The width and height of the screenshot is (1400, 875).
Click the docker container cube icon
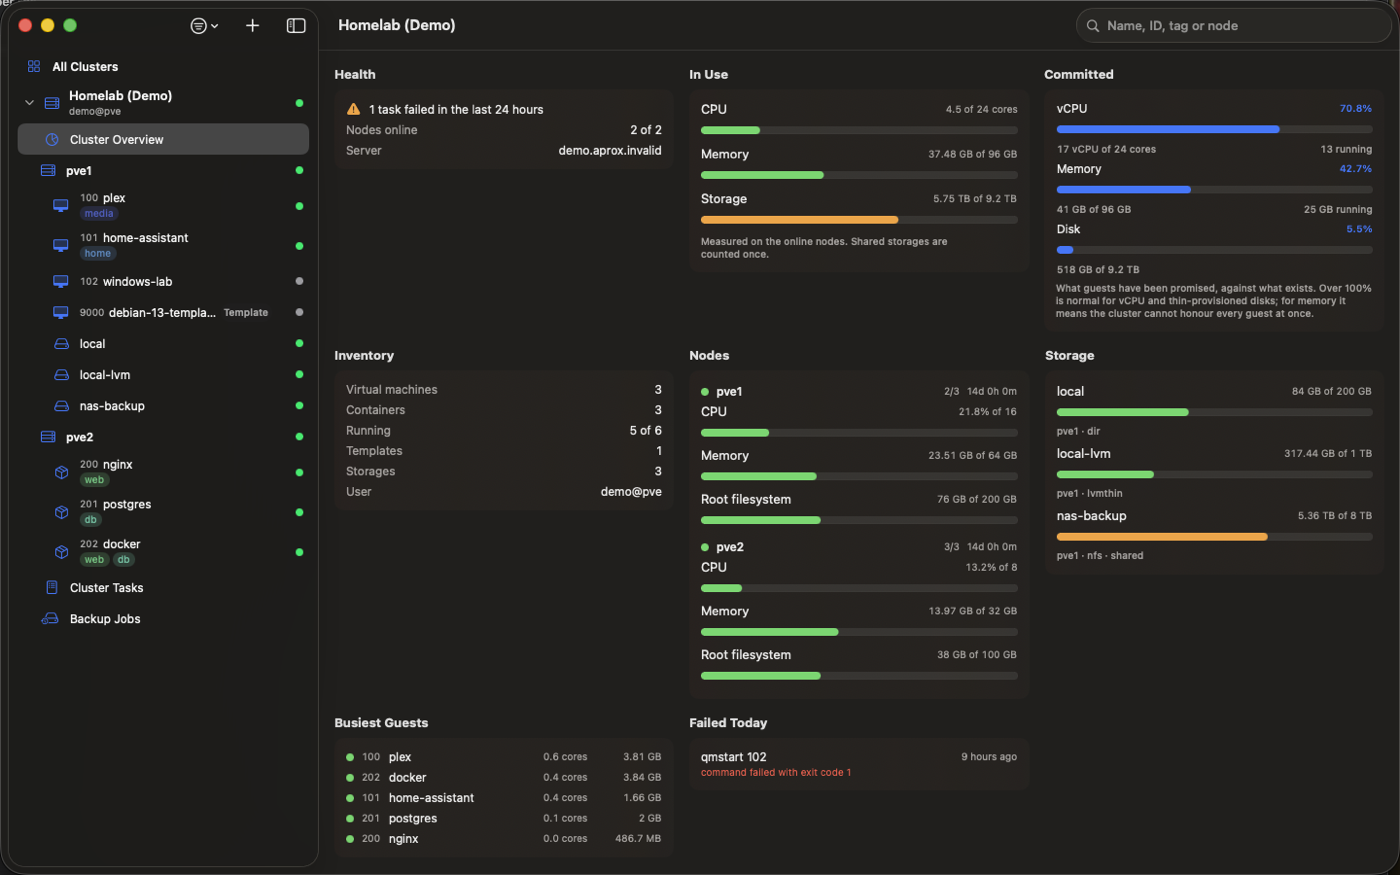61,552
